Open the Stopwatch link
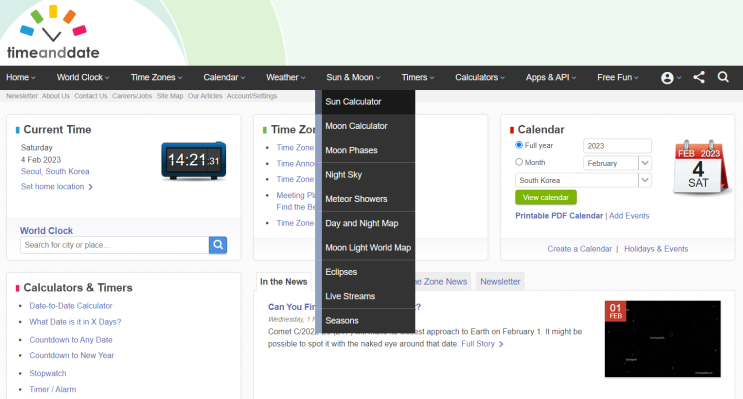 47,373
